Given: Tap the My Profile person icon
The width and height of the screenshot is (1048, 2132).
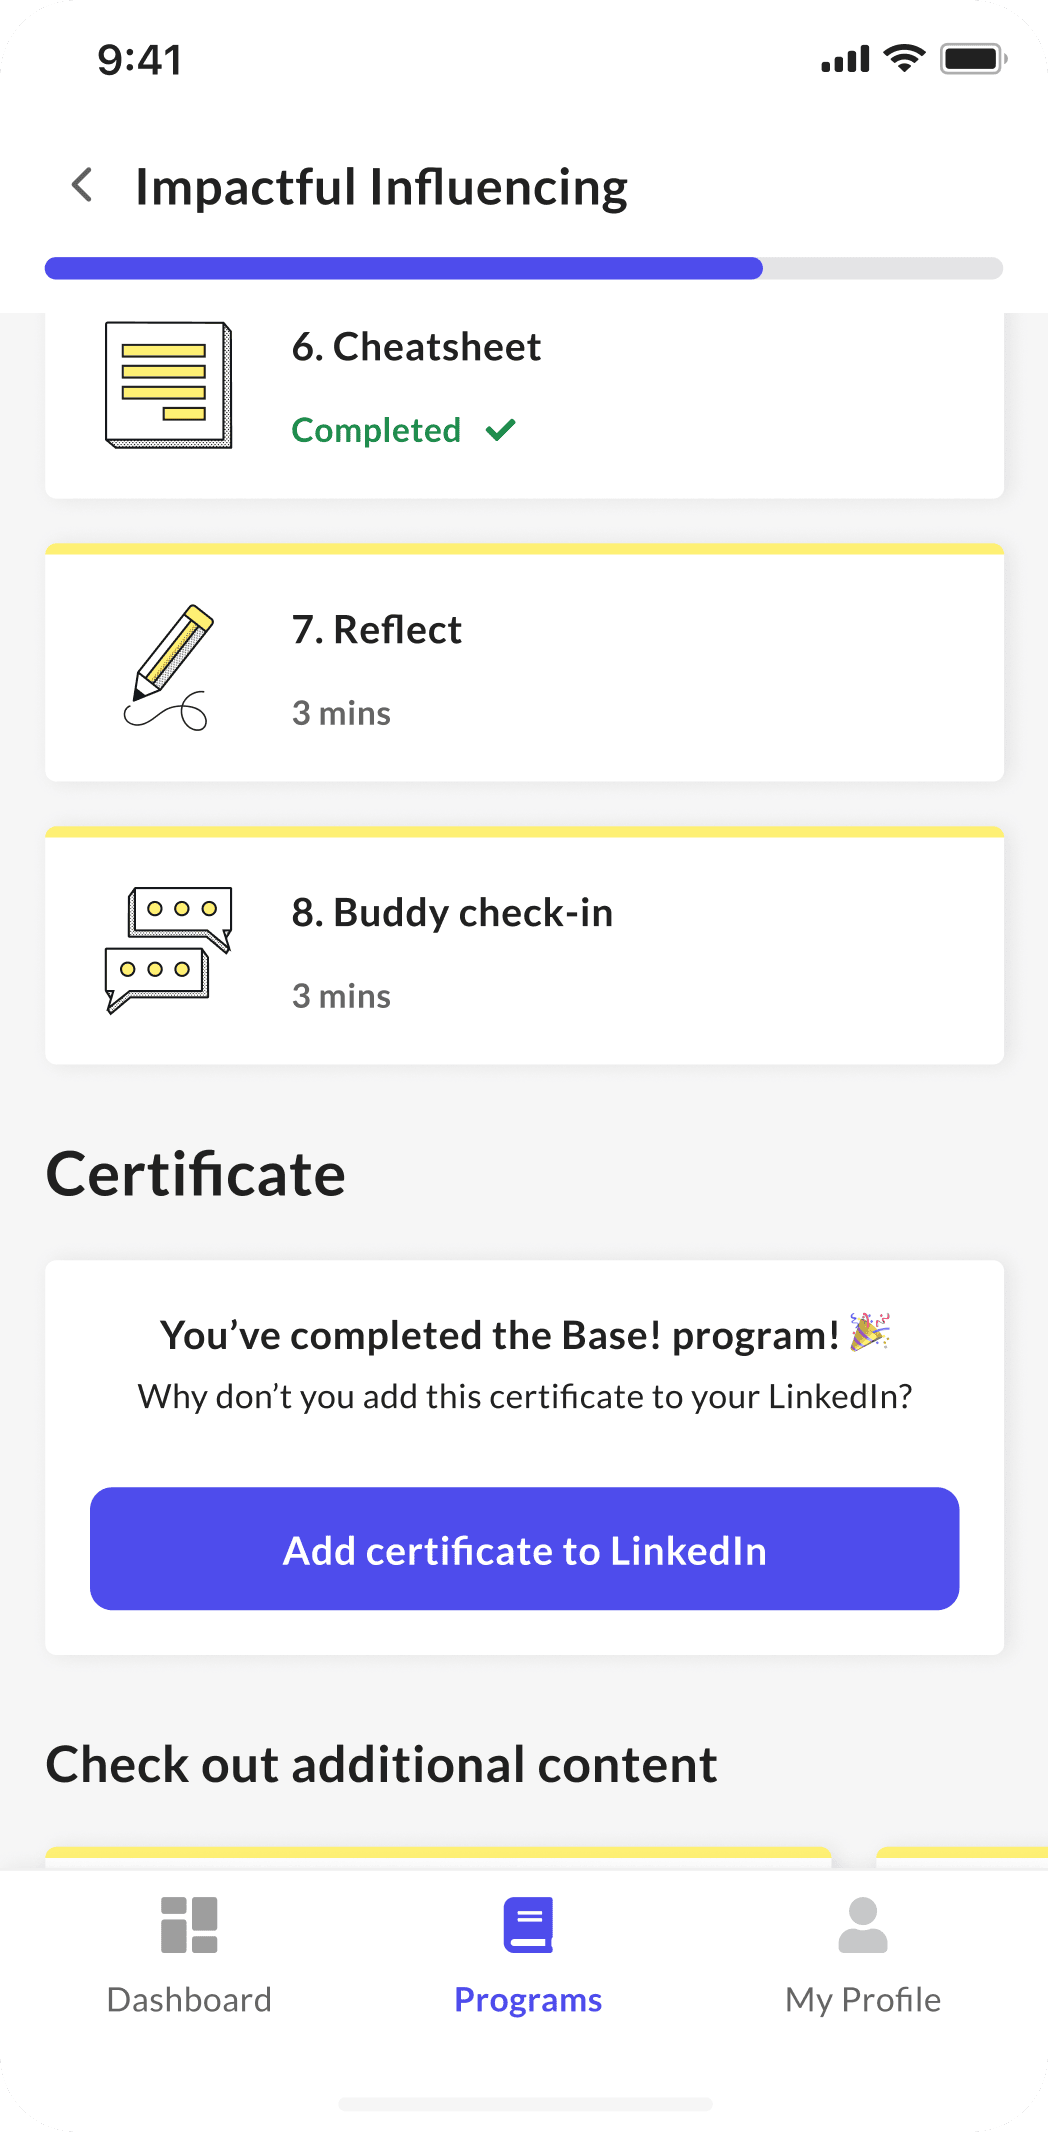Looking at the screenshot, I should 863,1925.
